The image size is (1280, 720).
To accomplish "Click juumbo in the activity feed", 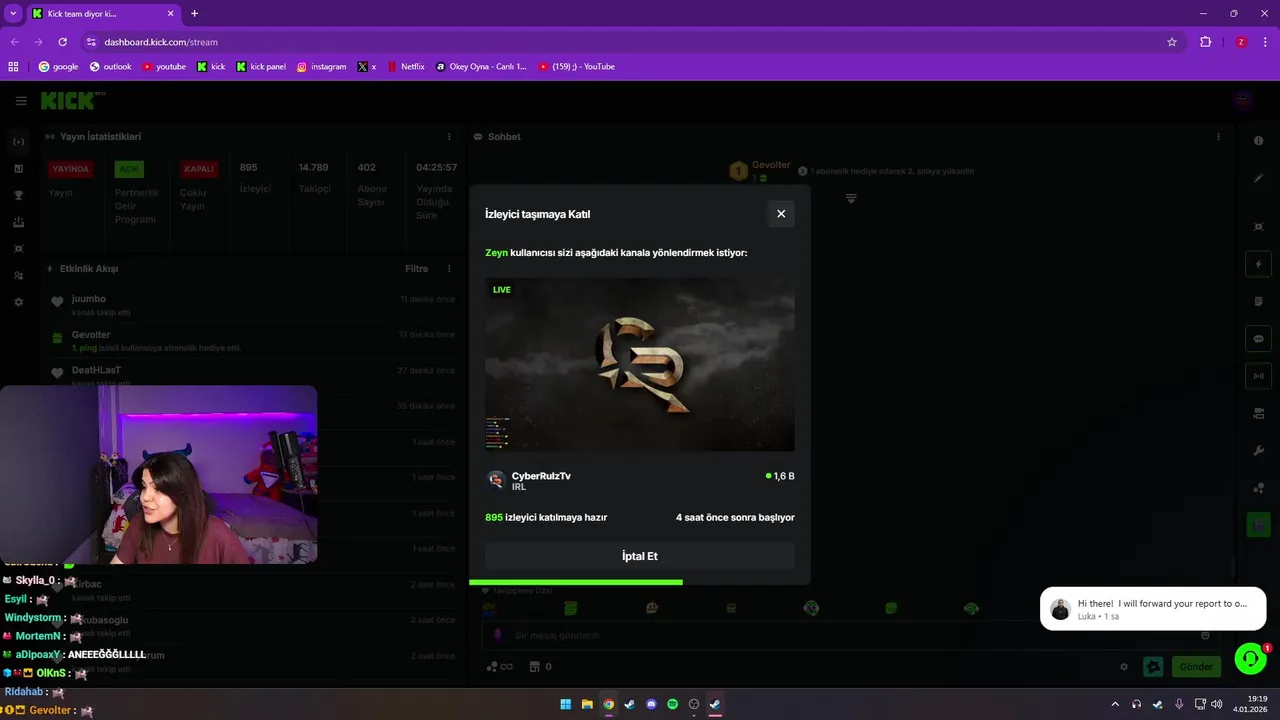I will click(x=89, y=299).
